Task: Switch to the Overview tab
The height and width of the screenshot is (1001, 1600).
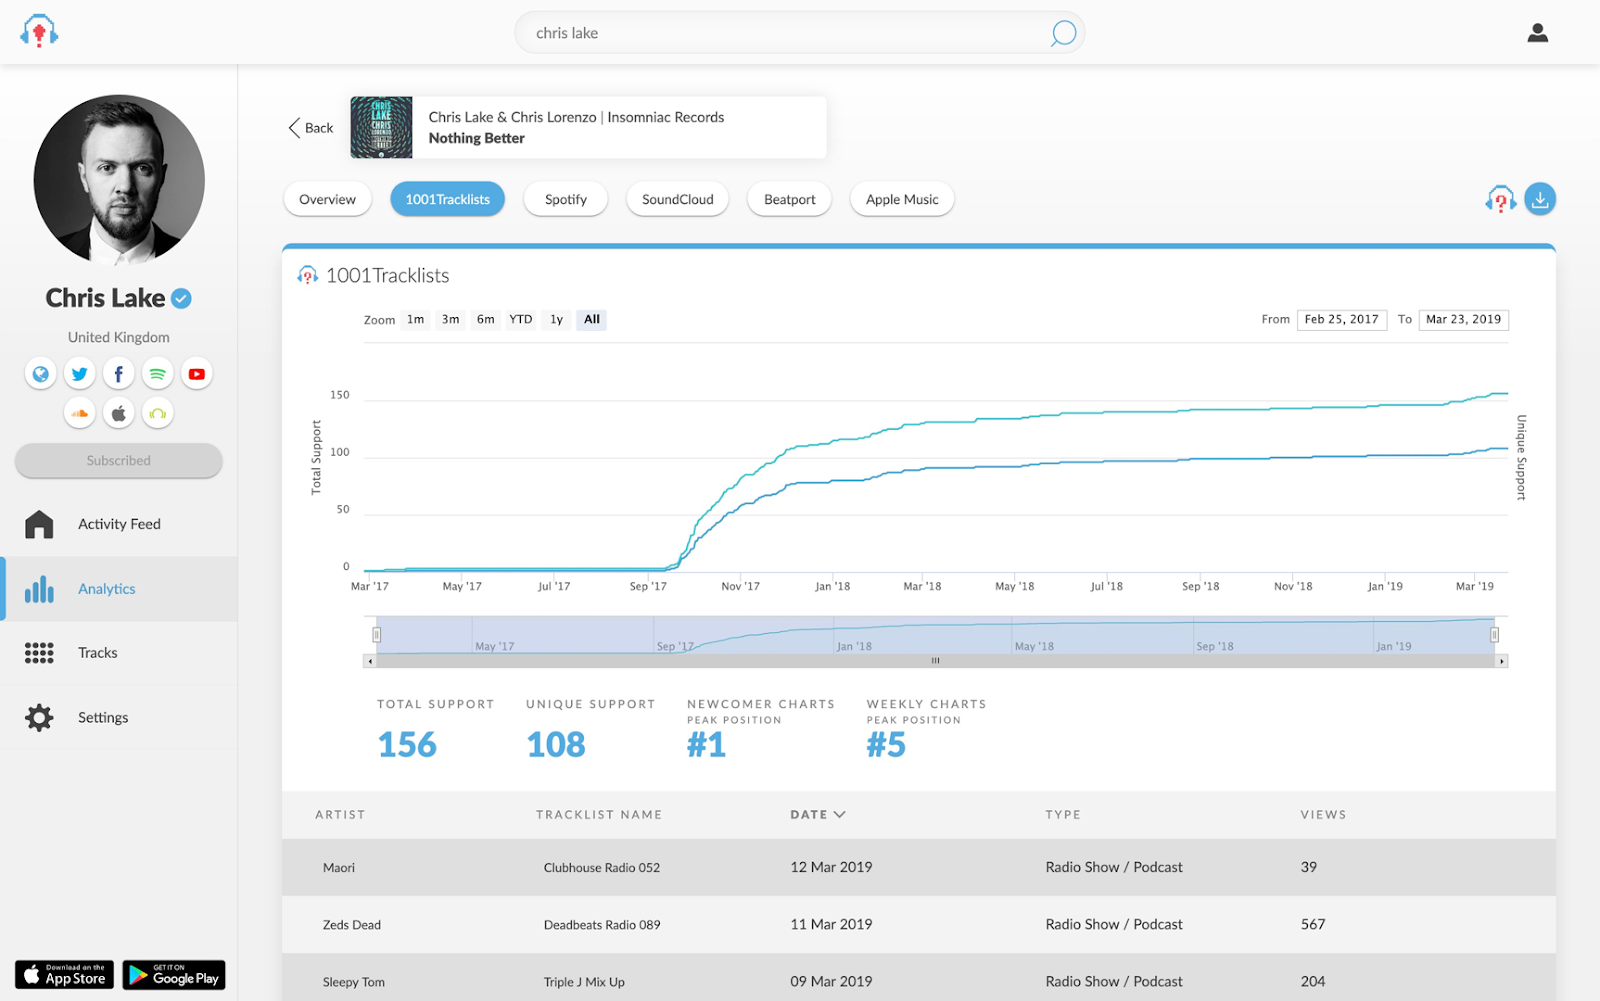Action: 327,199
